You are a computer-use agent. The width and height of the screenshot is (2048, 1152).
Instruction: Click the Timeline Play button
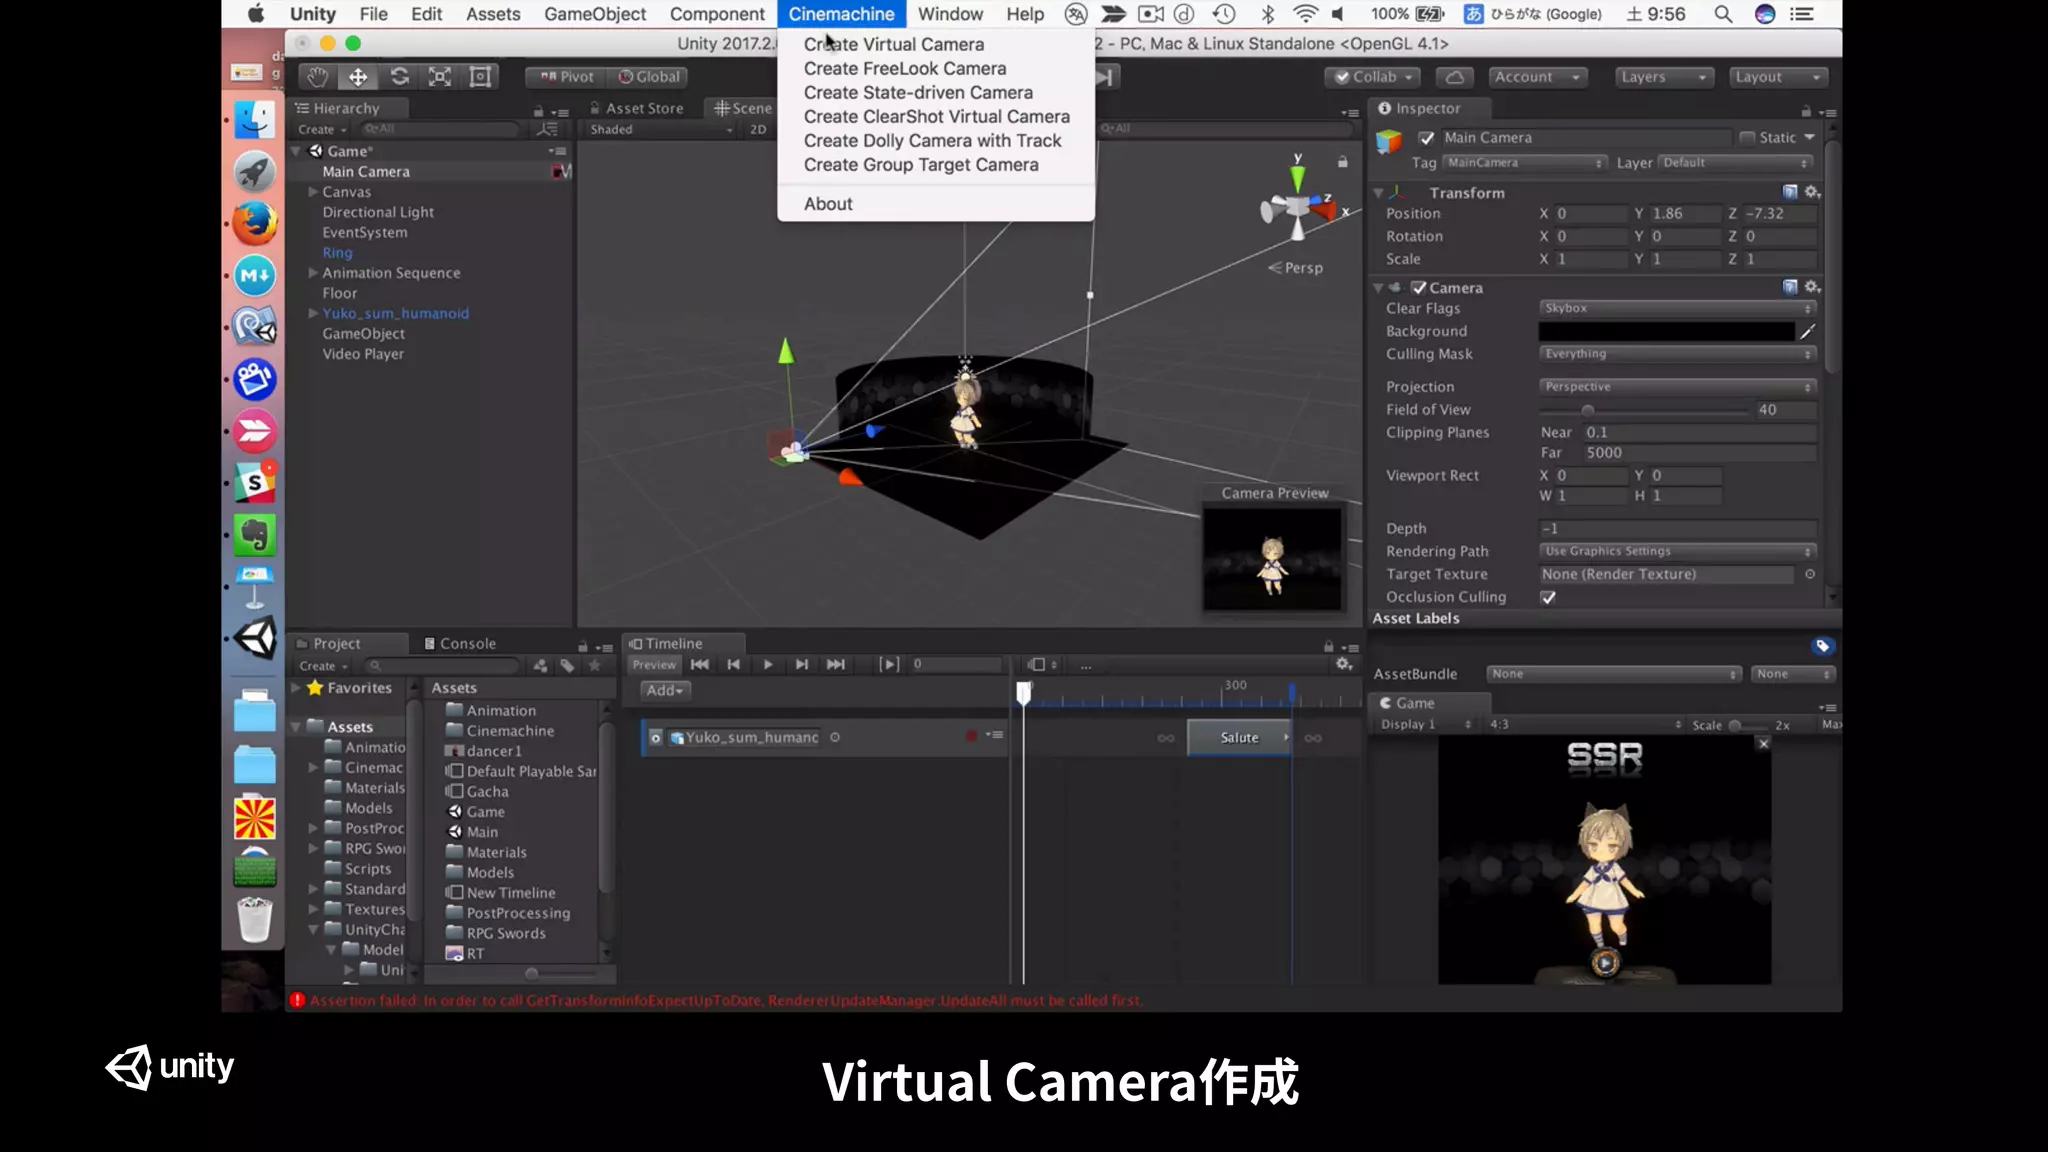pyautogui.click(x=767, y=665)
